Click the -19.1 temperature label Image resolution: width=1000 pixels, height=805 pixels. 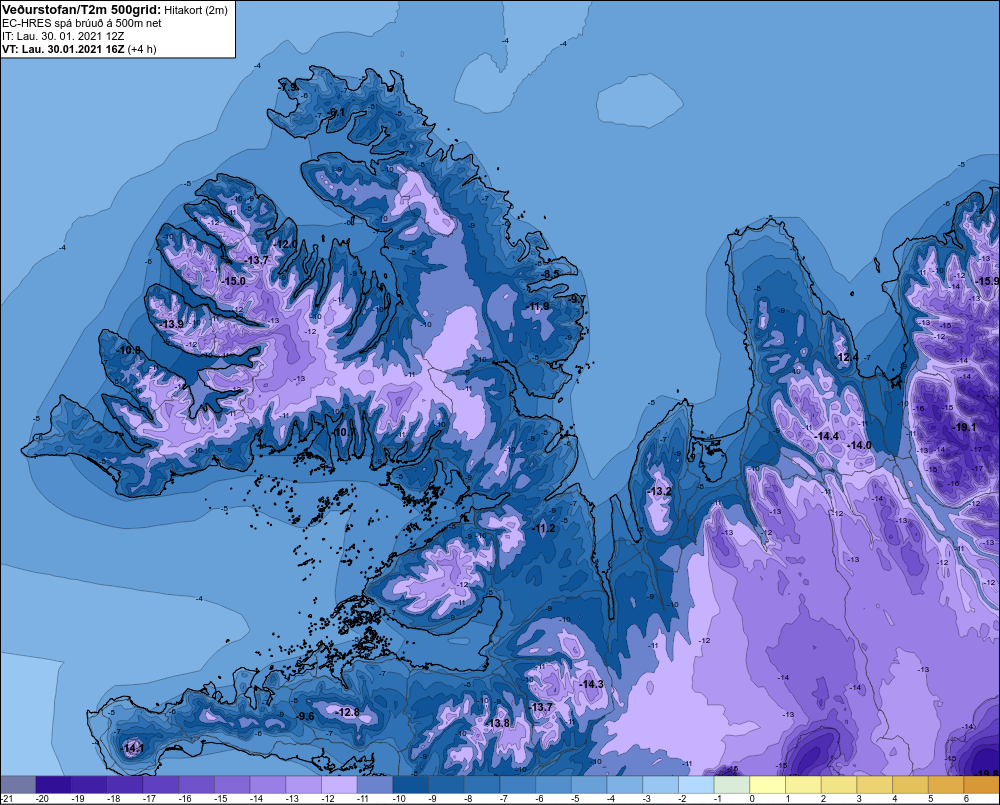[964, 427]
